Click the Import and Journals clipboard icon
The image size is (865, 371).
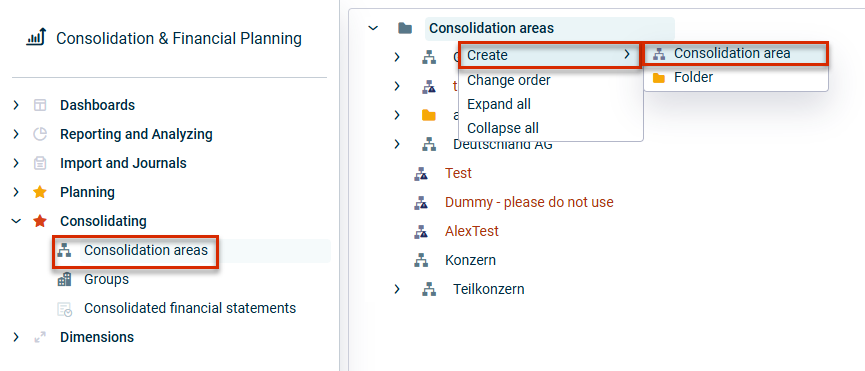coord(40,163)
